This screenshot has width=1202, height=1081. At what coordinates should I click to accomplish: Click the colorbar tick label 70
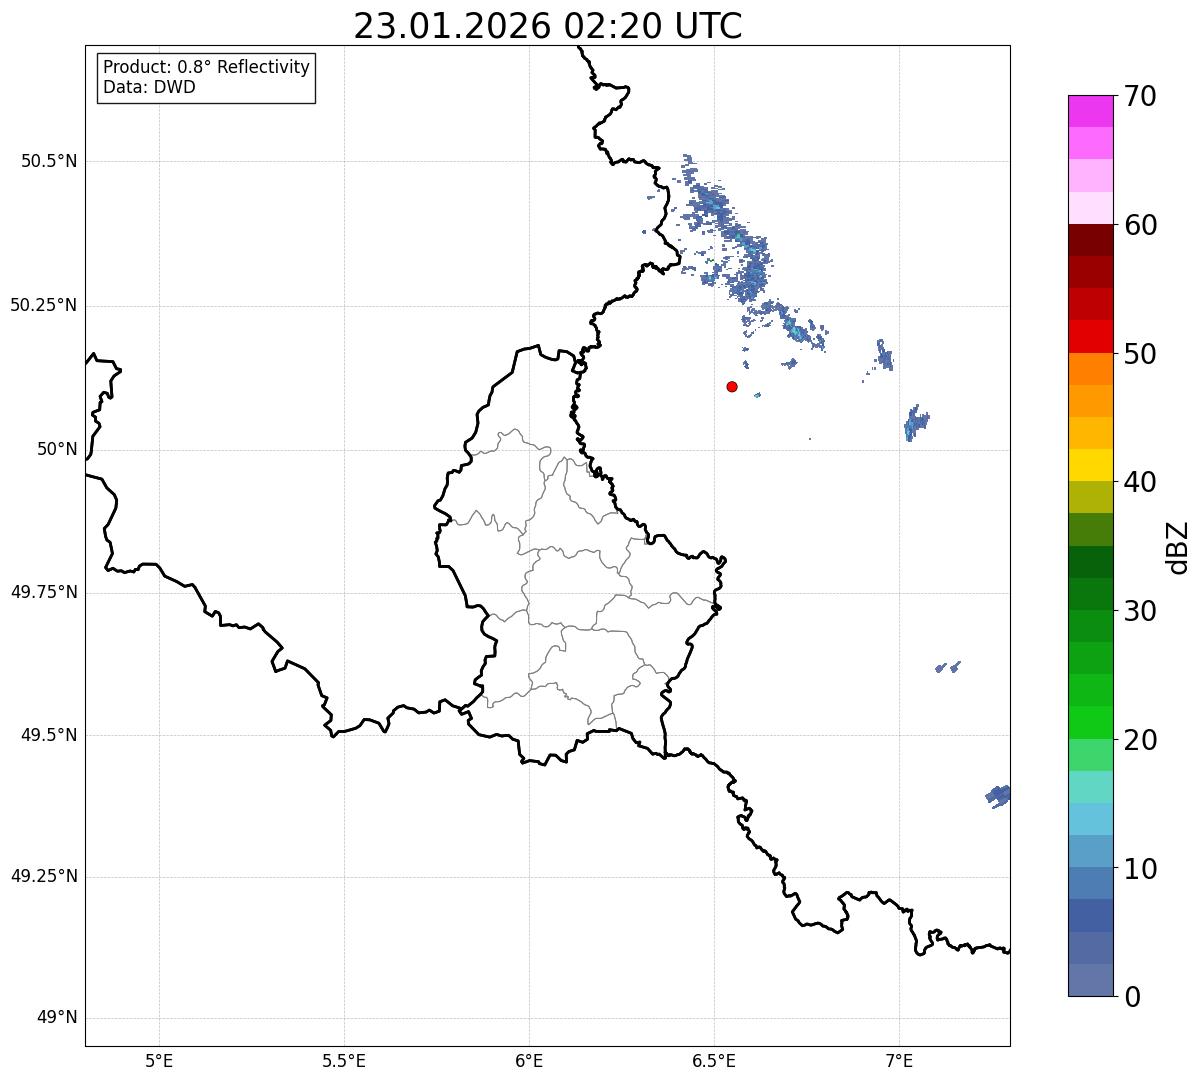(x=1140, y=96)
